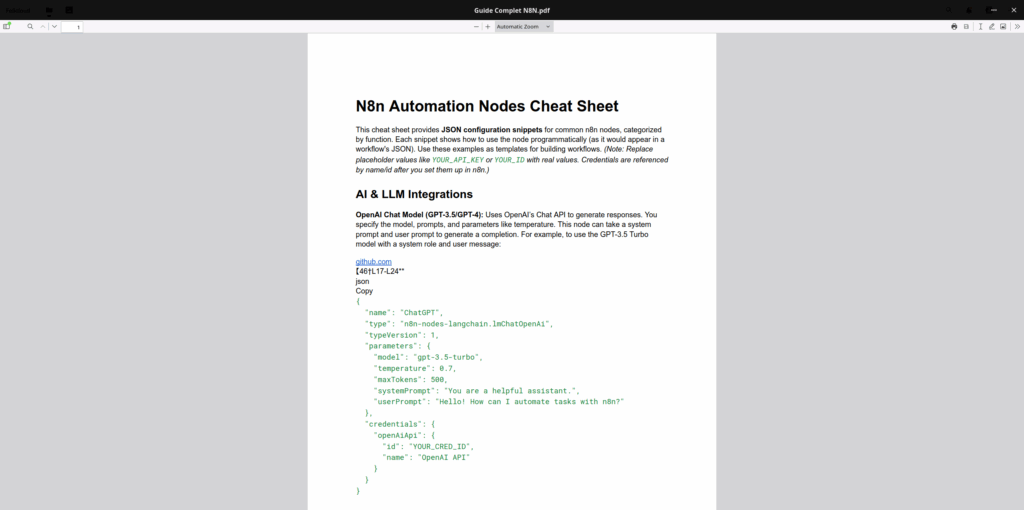Click the '"typeVersion": 1' code line
This screenshot has height=510, width=1024.
[x=402, y=335]
